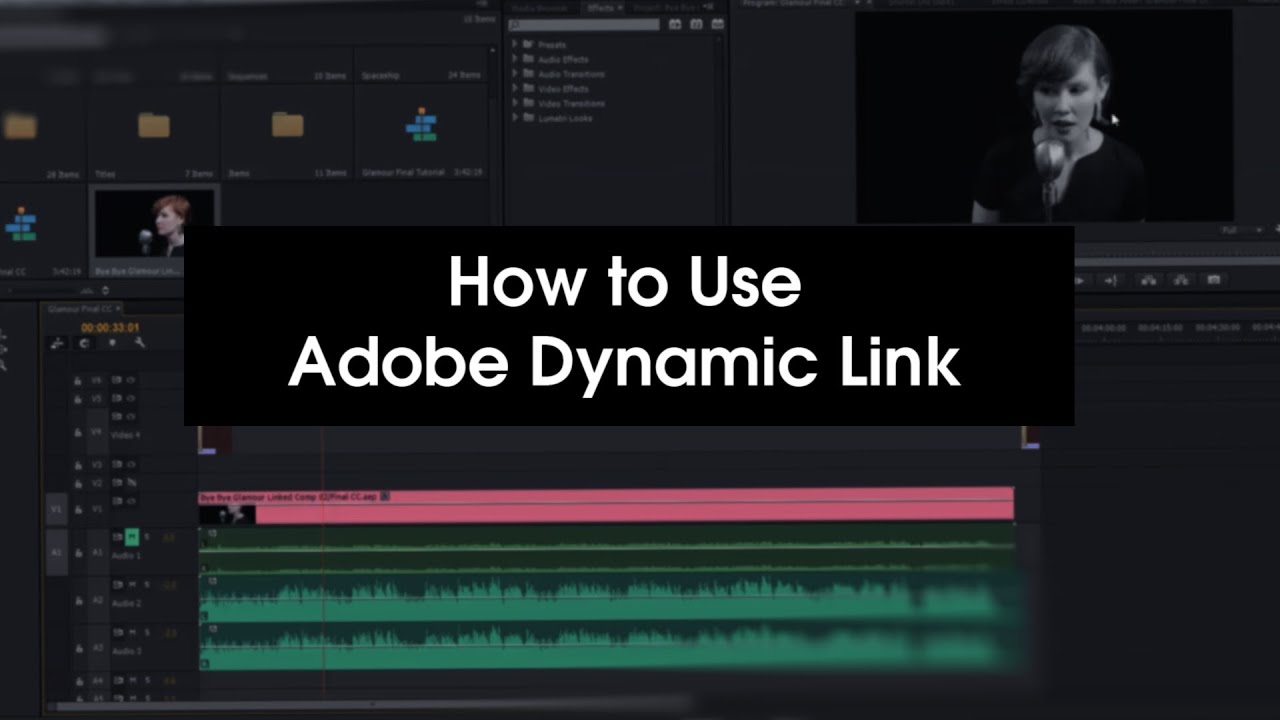Toggle track lock on V5

click(78, 399)
